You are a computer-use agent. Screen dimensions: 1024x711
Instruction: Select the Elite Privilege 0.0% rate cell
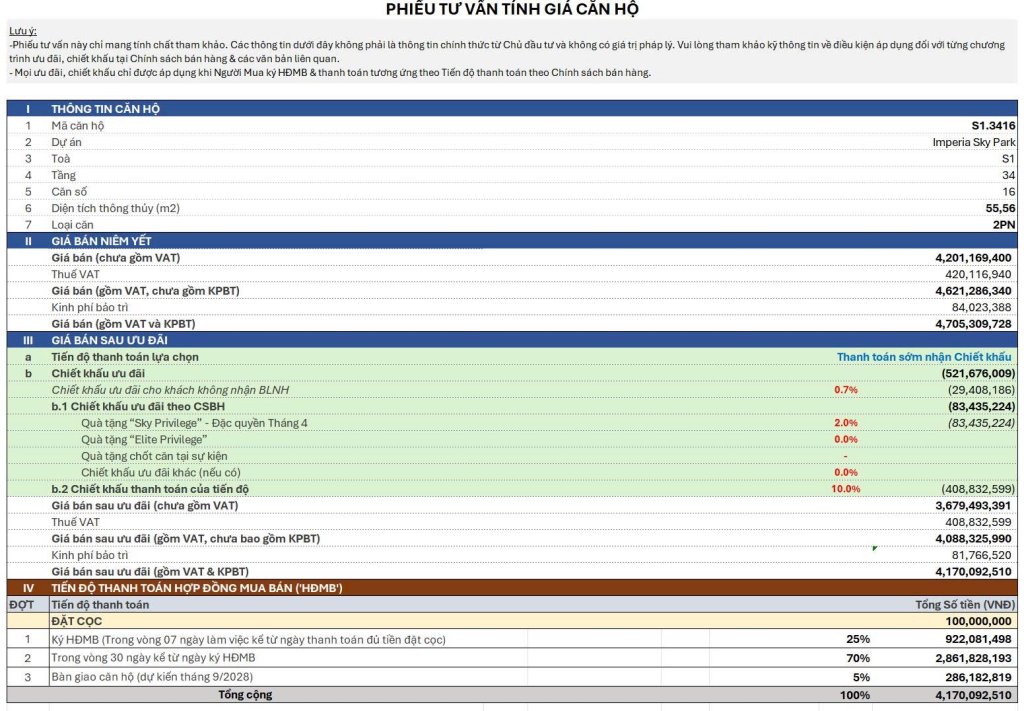(846, 439)
